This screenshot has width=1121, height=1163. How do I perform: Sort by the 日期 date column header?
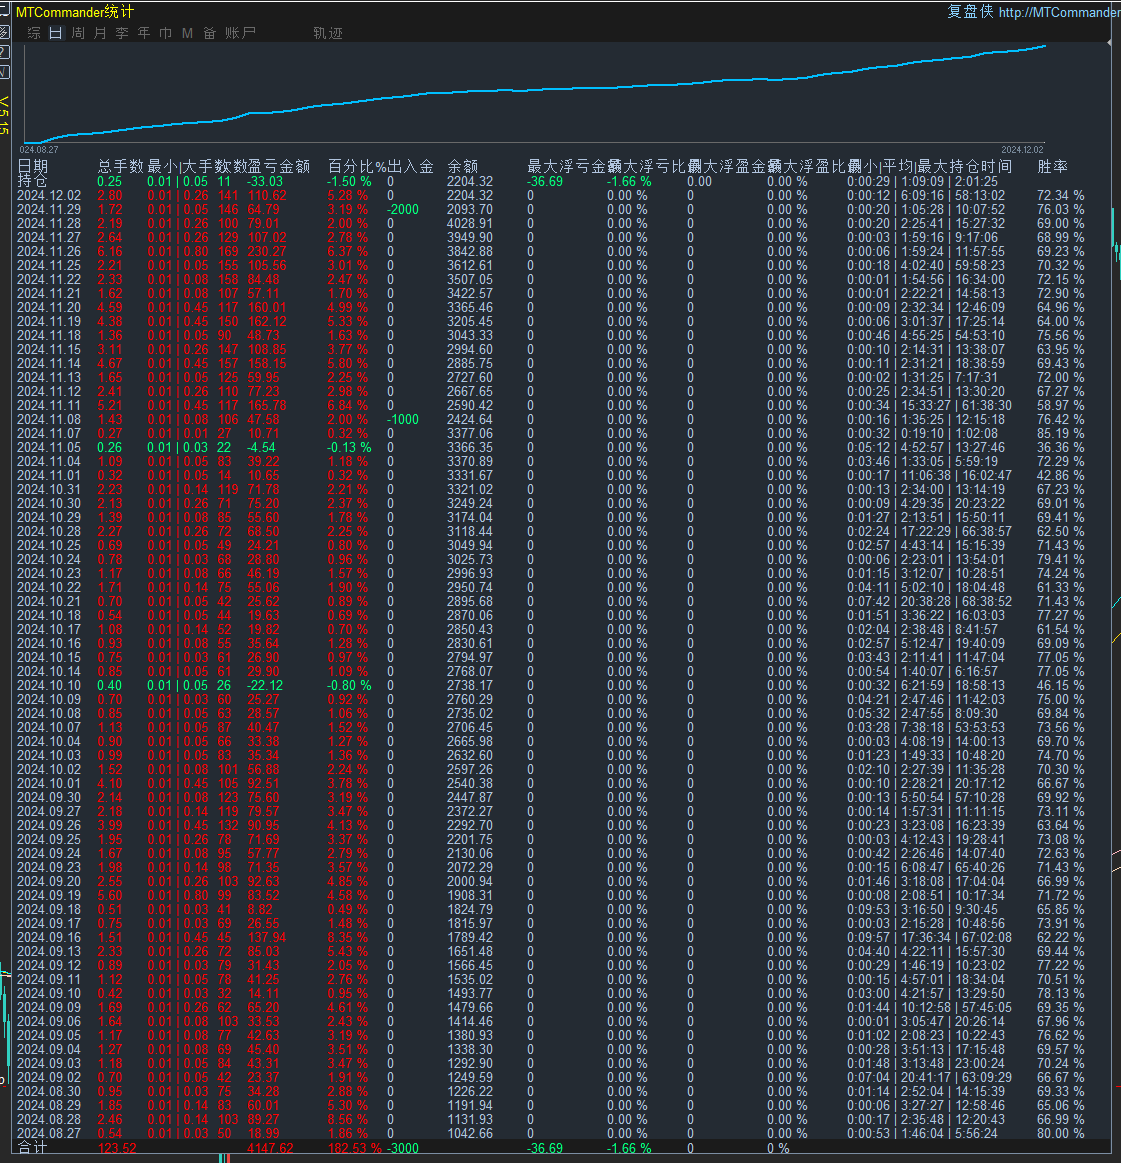pyautogui.click(x=33, y=166)
